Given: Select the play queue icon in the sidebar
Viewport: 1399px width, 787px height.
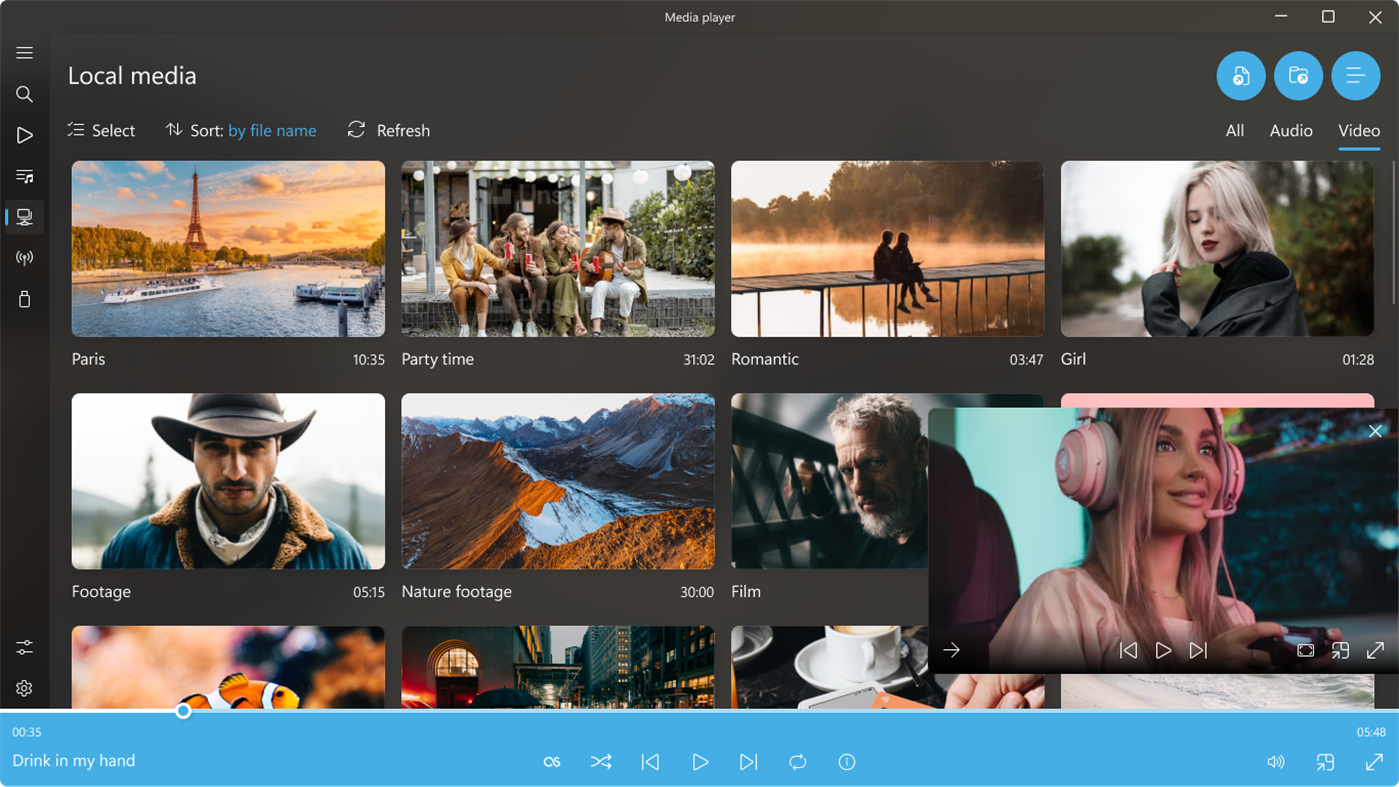Looking at the screenshot, I should pyautogui.click(x=24, y=134).
